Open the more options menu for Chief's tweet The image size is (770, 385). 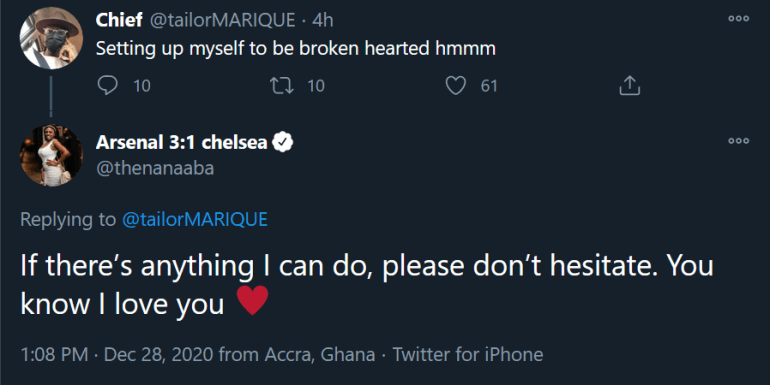coord(739,19)
